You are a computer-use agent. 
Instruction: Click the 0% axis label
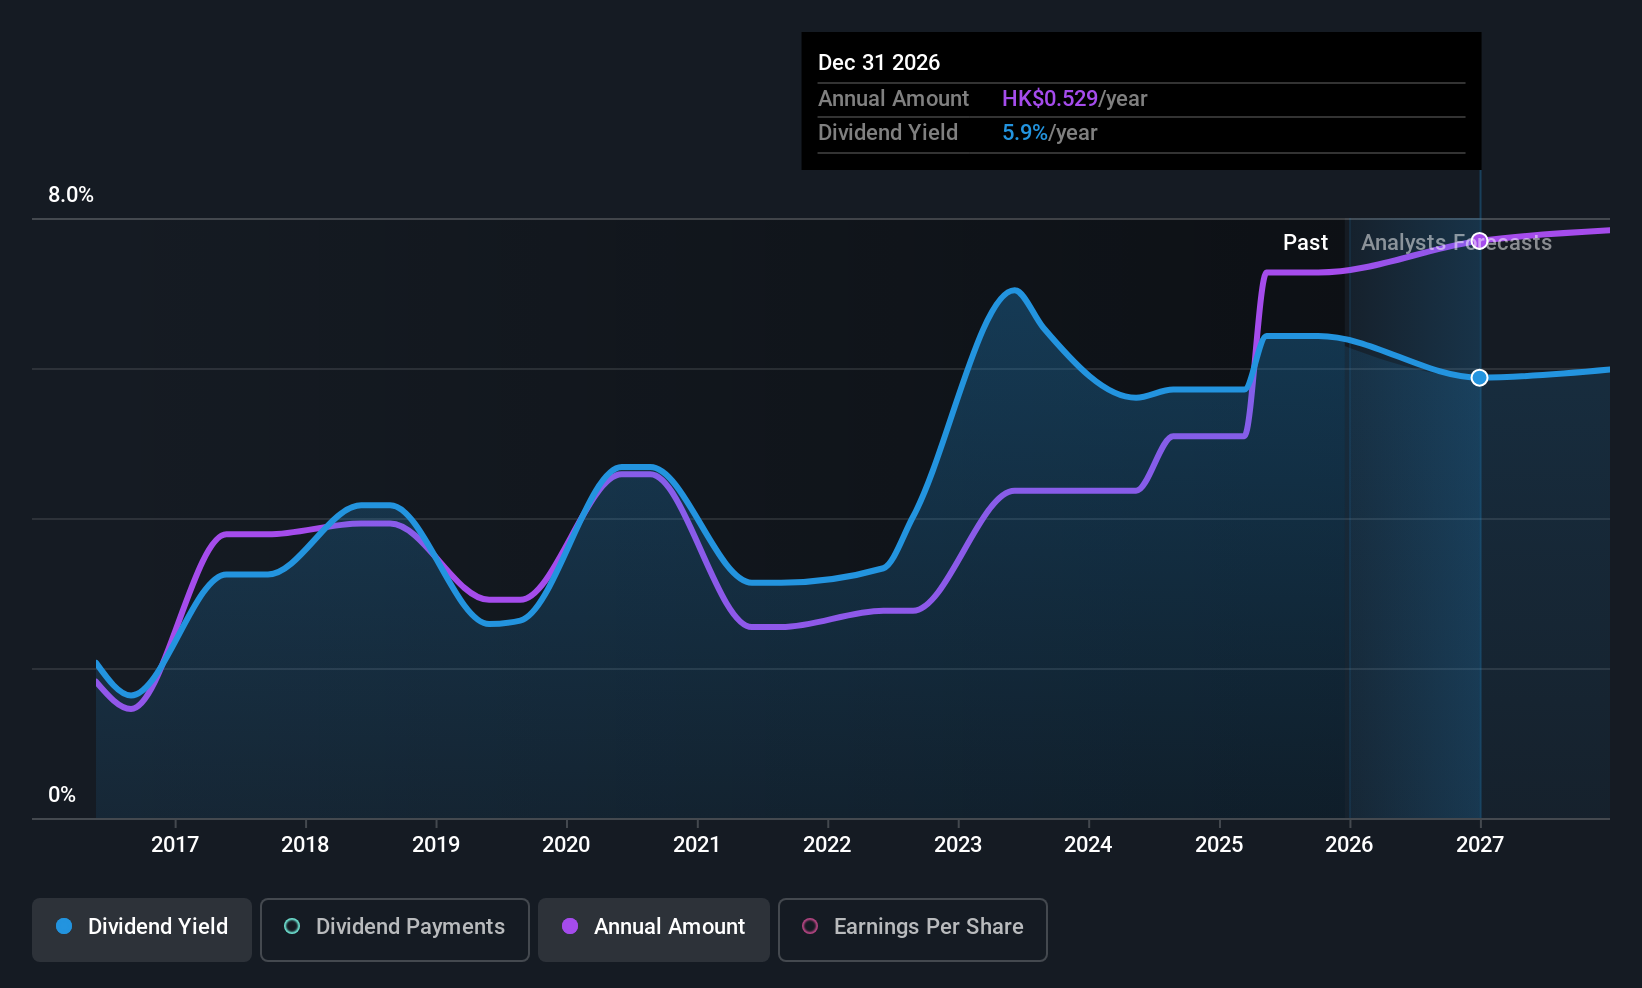pyautogui.click(x=62, y=794)
